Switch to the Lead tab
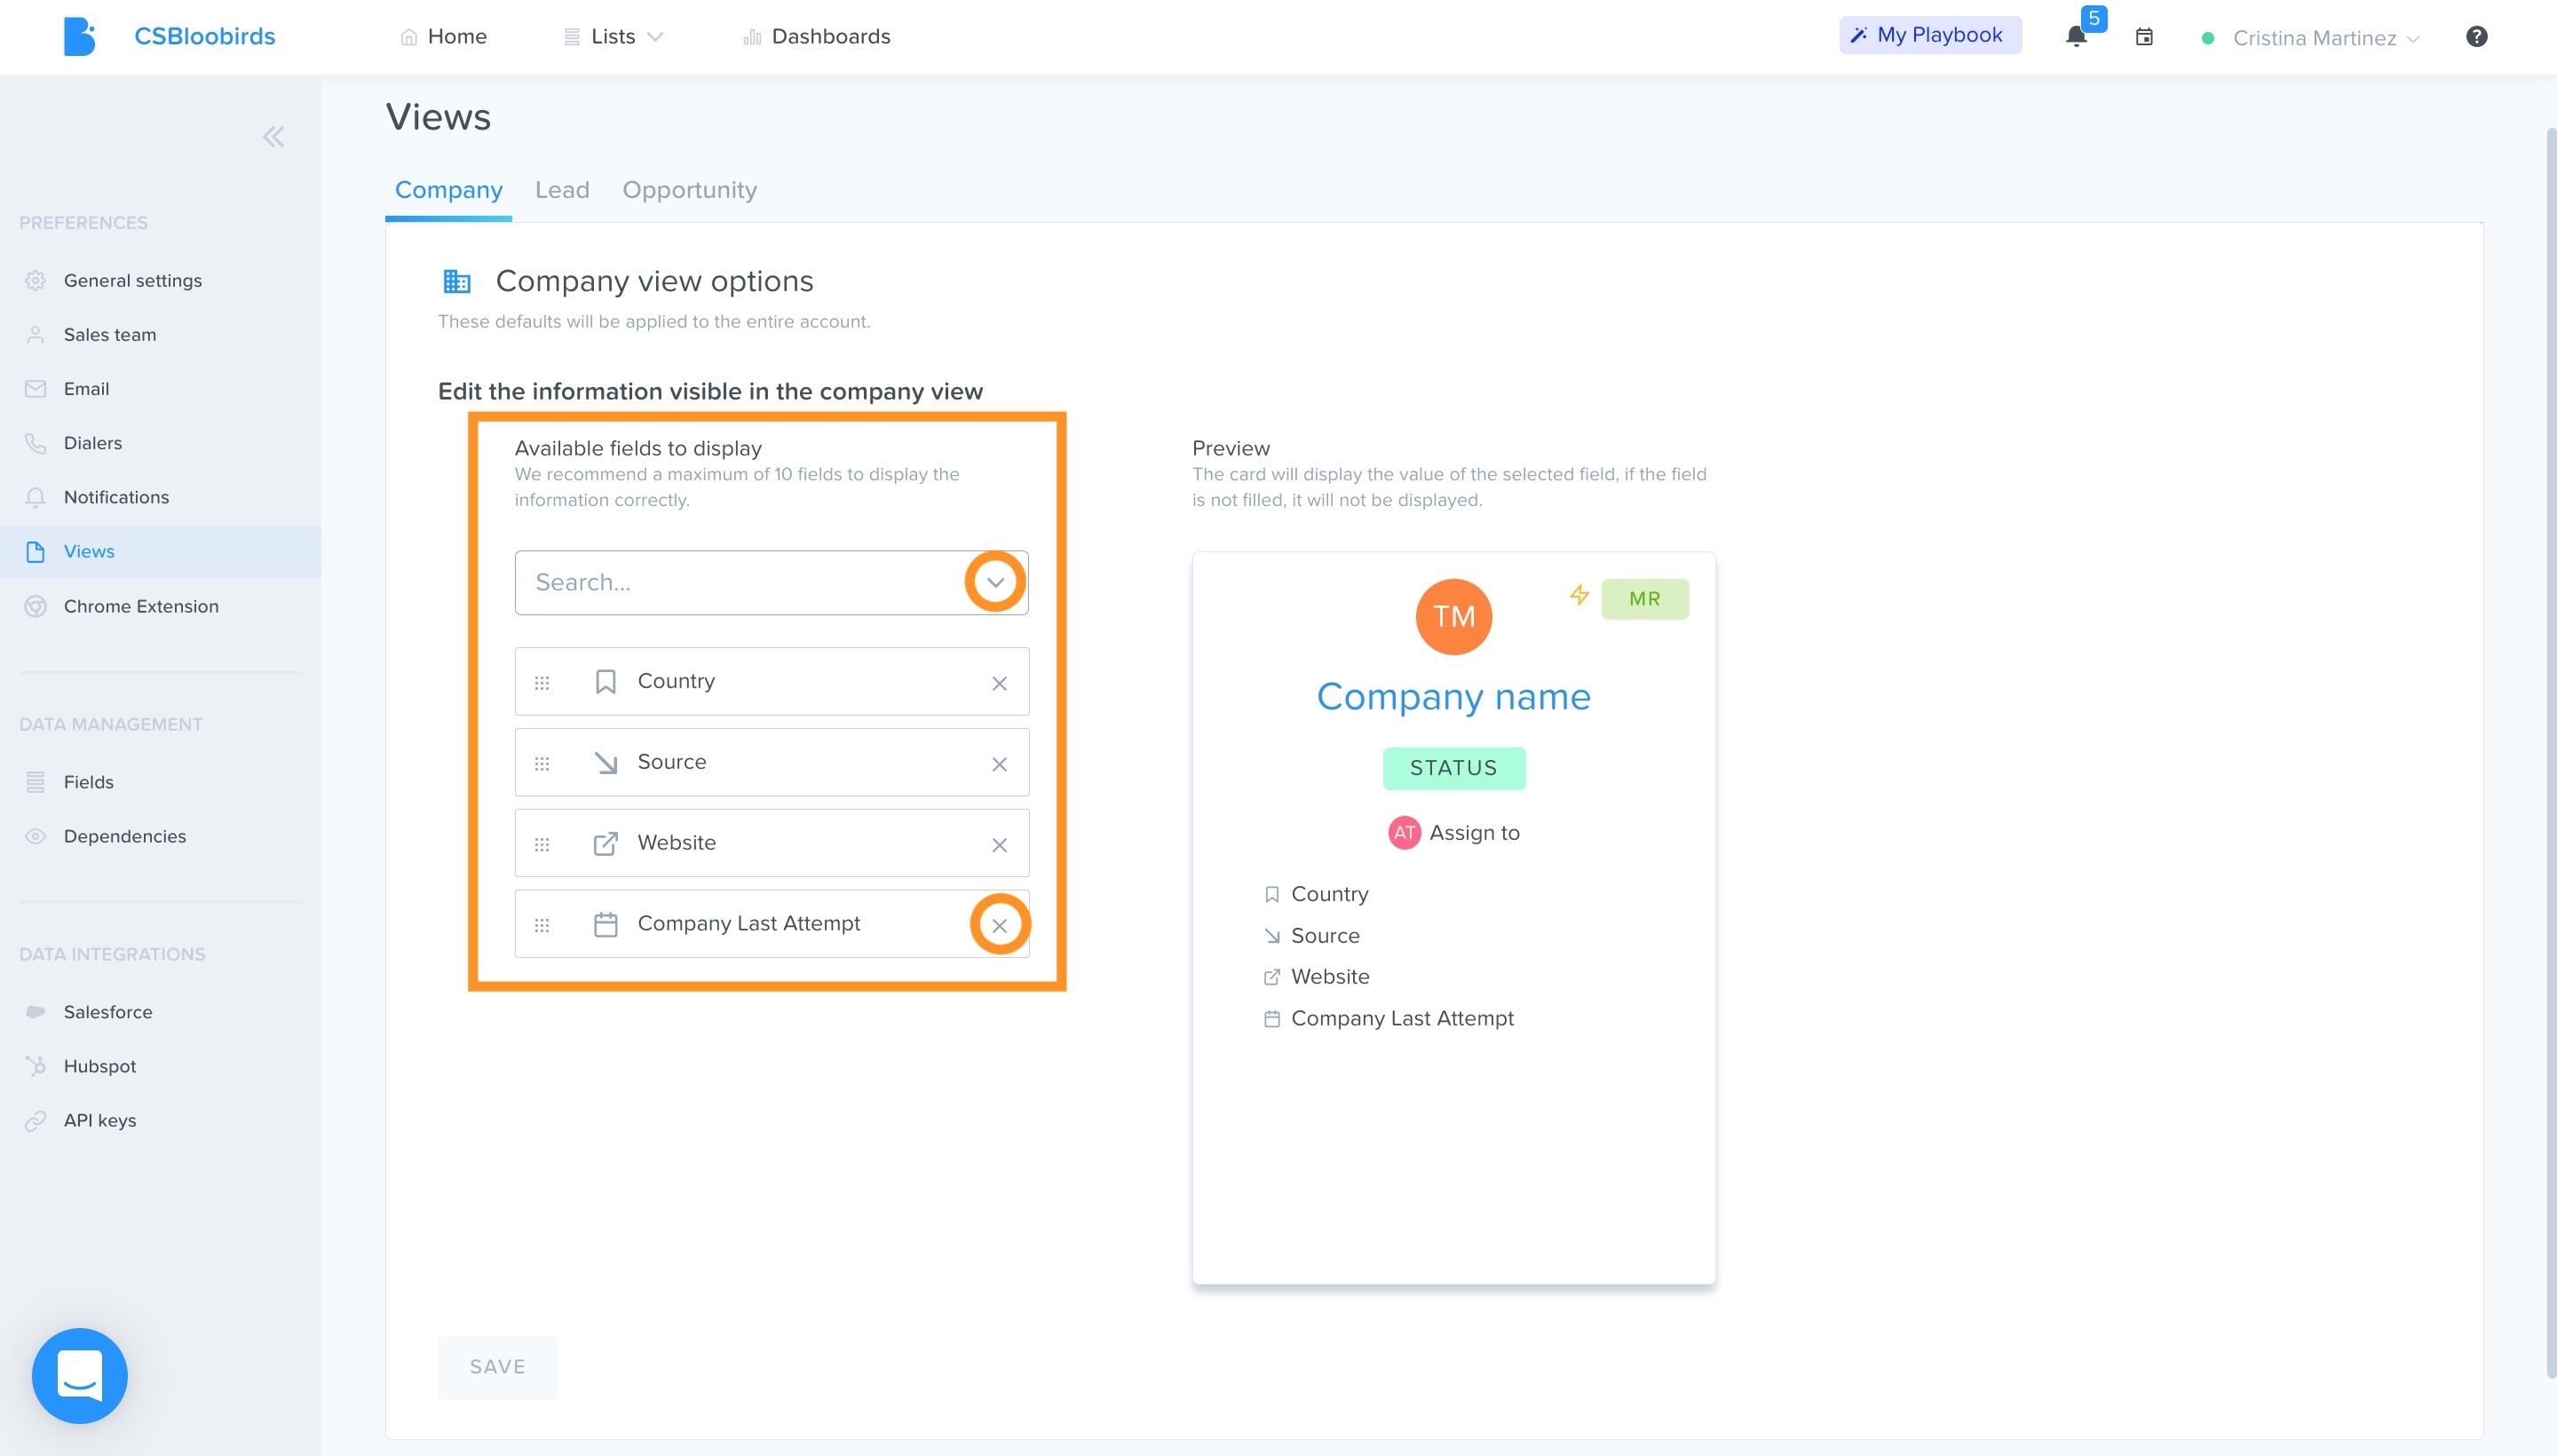 point(562,190)
